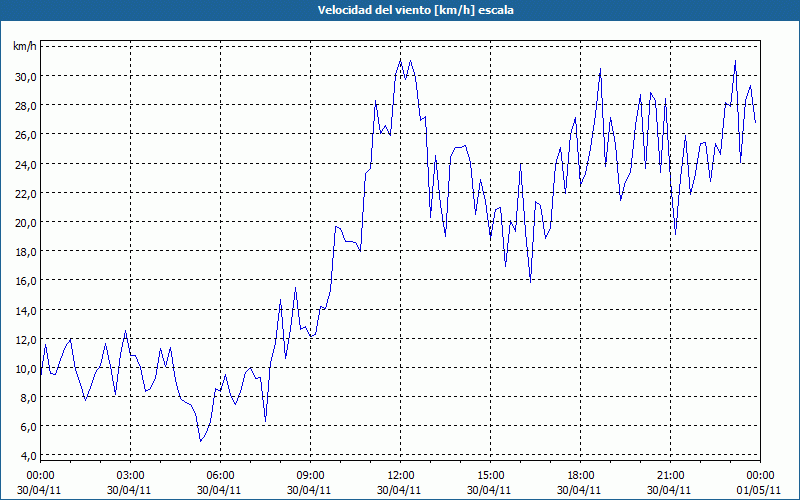Click the 'km/h' unit label on the y-axis
This screenshot has height=500, width=800.
coord(24,47)
